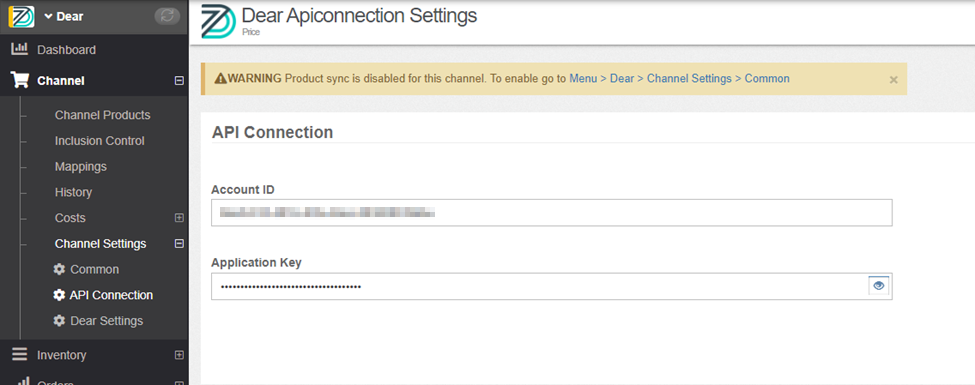Image resolution: width=975 pixels, height=385 pixels.
Task: Open Channel Products in sidebar
Action: click(x=103, y=115)
